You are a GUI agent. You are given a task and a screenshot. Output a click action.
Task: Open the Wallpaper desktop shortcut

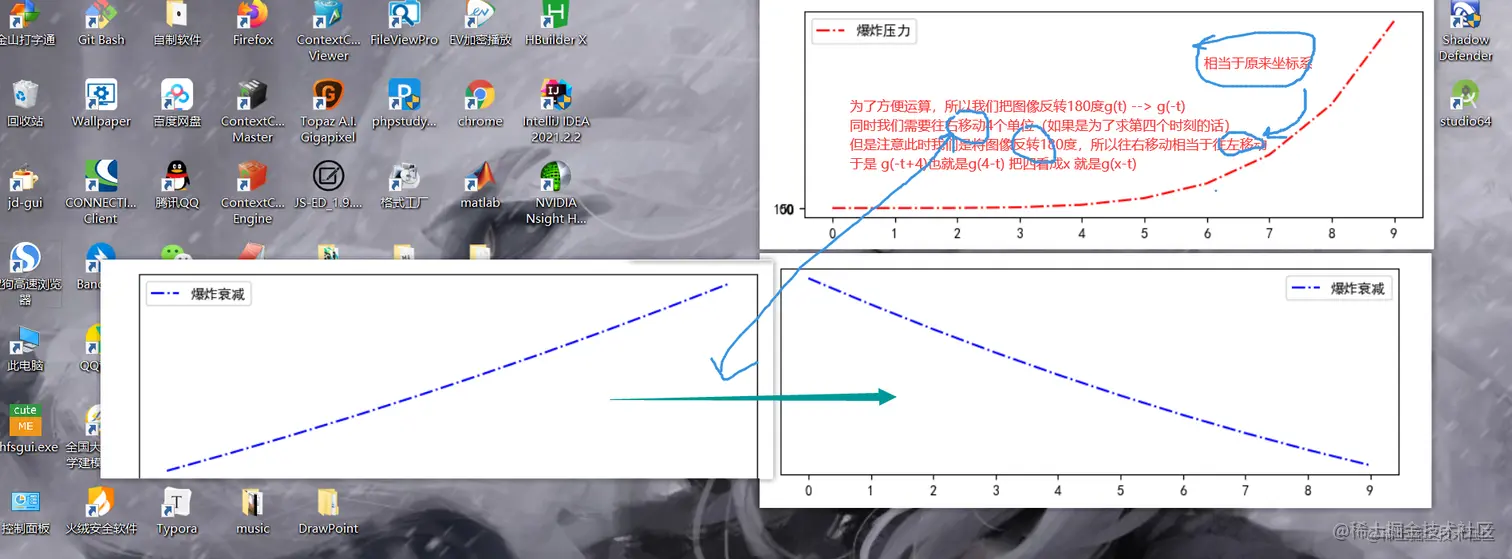point(101,104)
